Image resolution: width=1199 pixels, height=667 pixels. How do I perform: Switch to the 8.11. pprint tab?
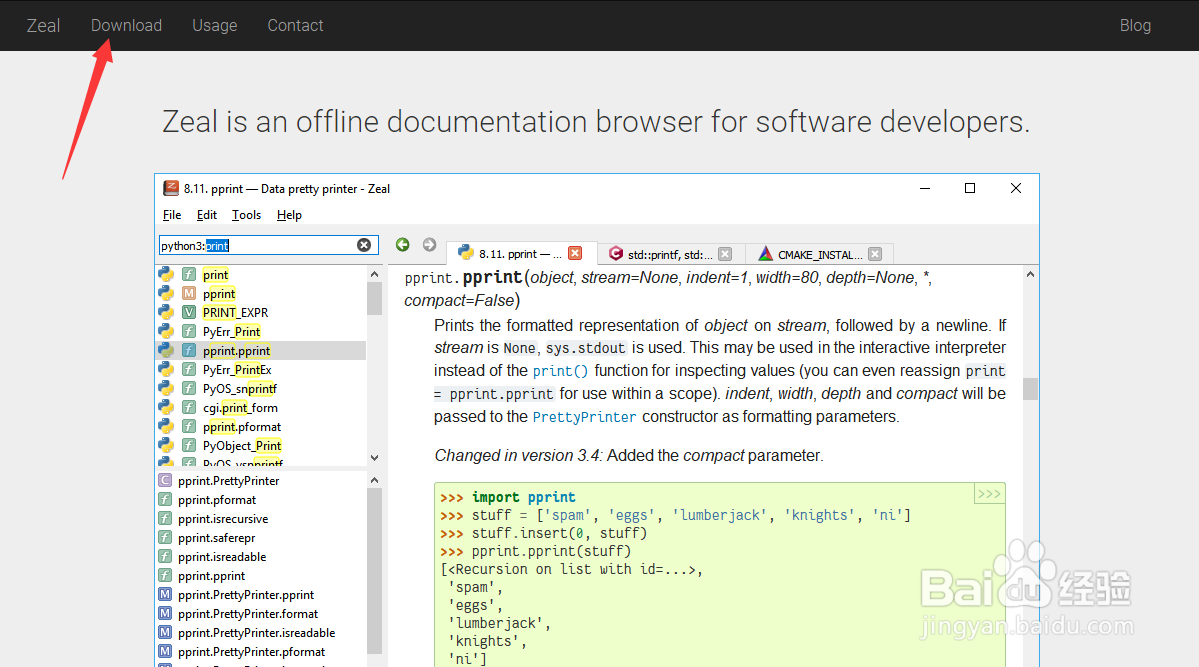click(520, 254)
